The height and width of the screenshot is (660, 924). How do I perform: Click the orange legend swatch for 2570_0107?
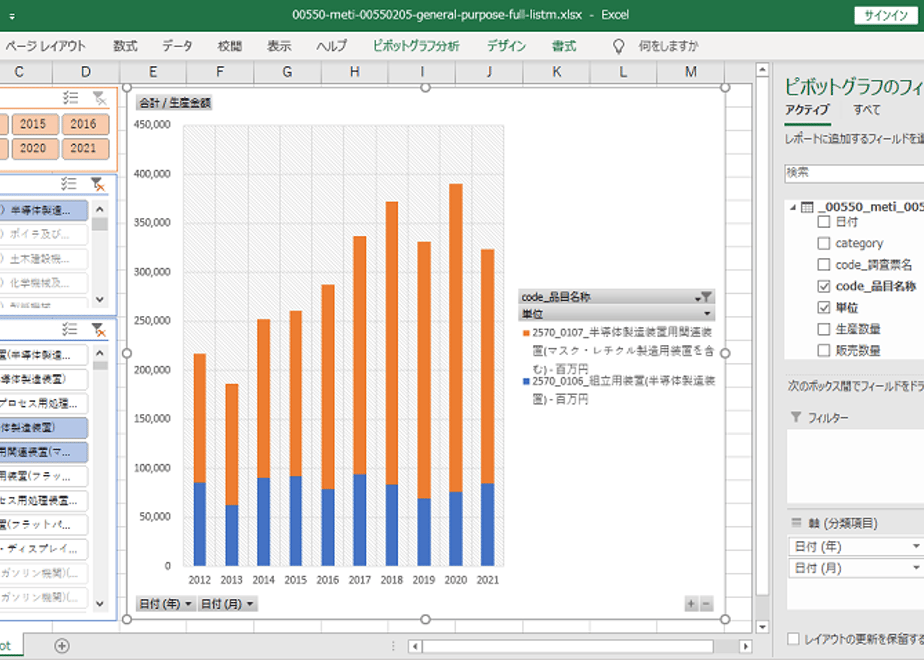point(526,333)
